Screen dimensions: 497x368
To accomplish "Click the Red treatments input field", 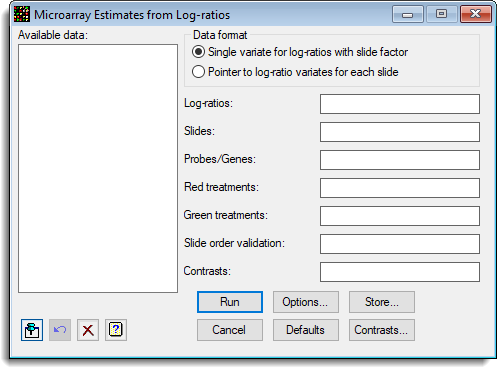I will (x=400, y=188).
